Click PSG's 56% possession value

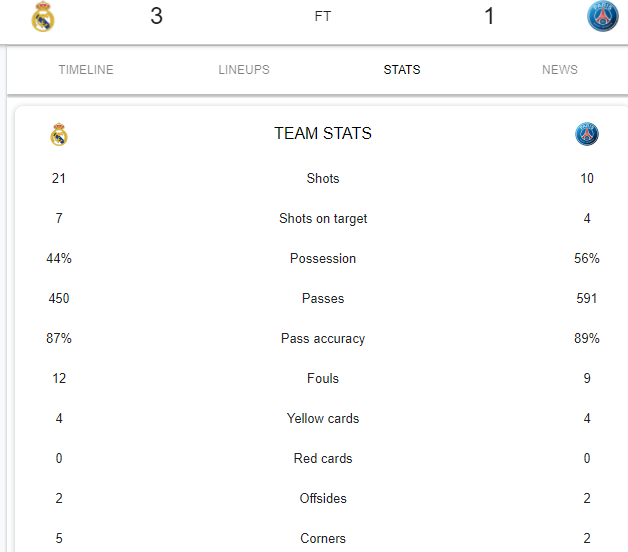point(587,258)
